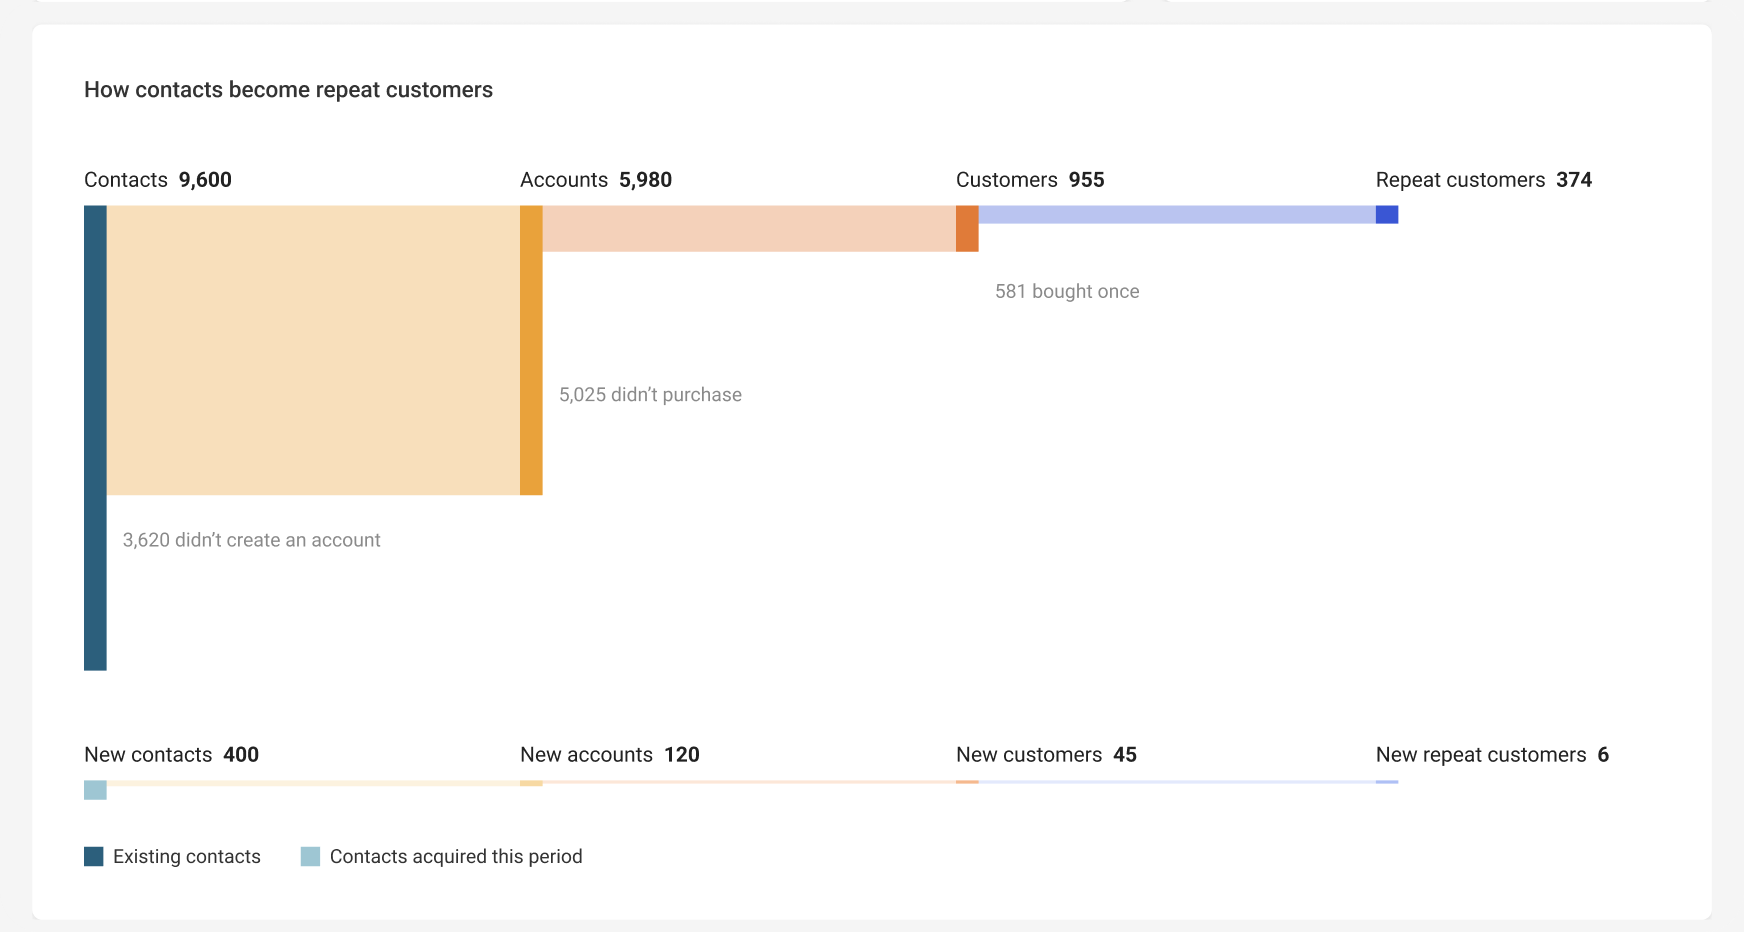This screenshot has width=1744, height=932.
Task: Click the 'New contacts 400' label
Action: [171, 755]
